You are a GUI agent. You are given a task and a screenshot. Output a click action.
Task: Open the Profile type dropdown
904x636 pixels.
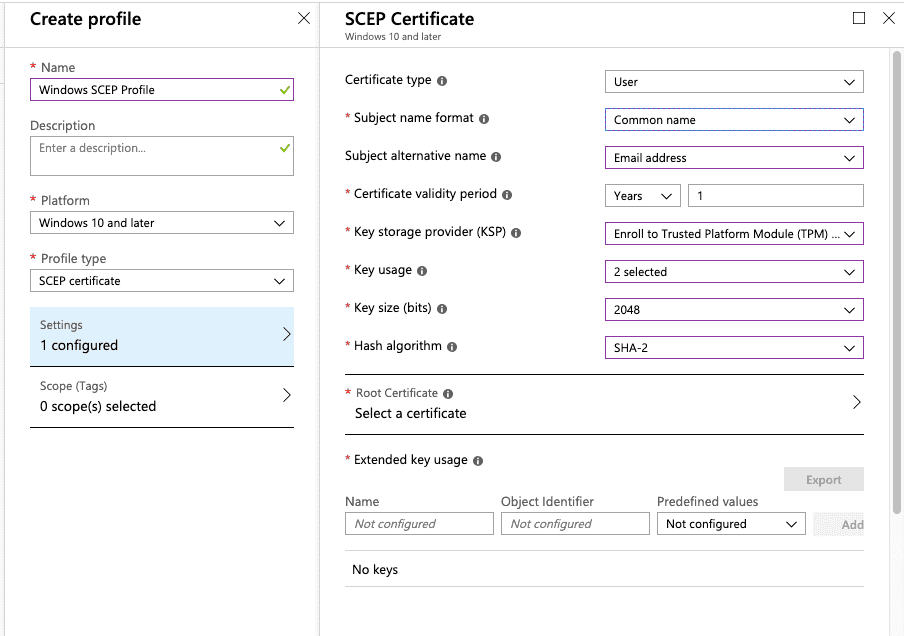pos(161,281)
